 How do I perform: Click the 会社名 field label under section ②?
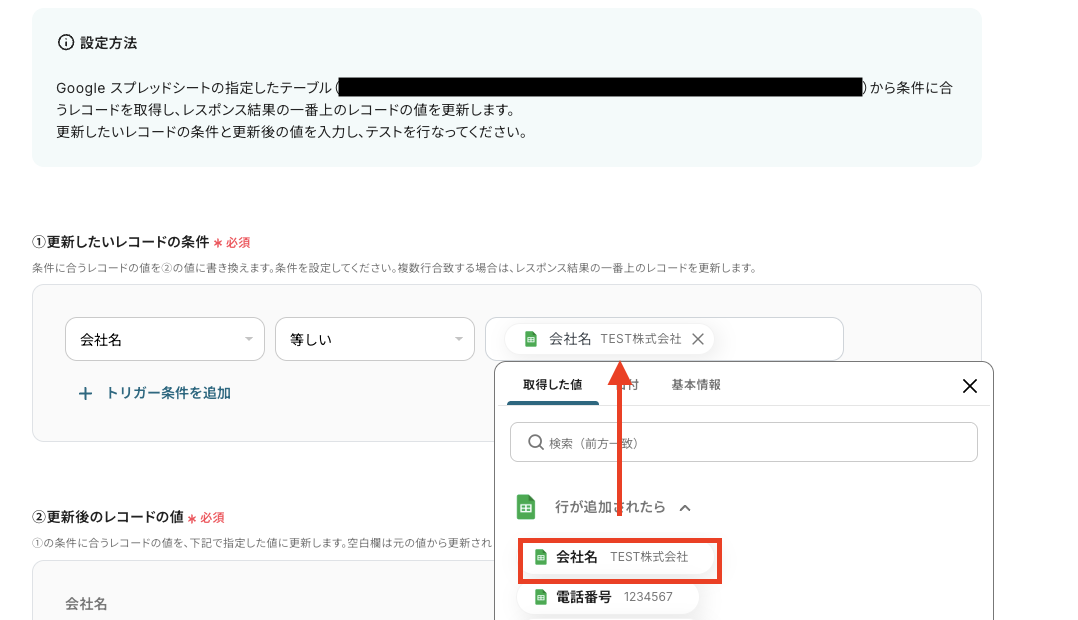coord(86,604)
